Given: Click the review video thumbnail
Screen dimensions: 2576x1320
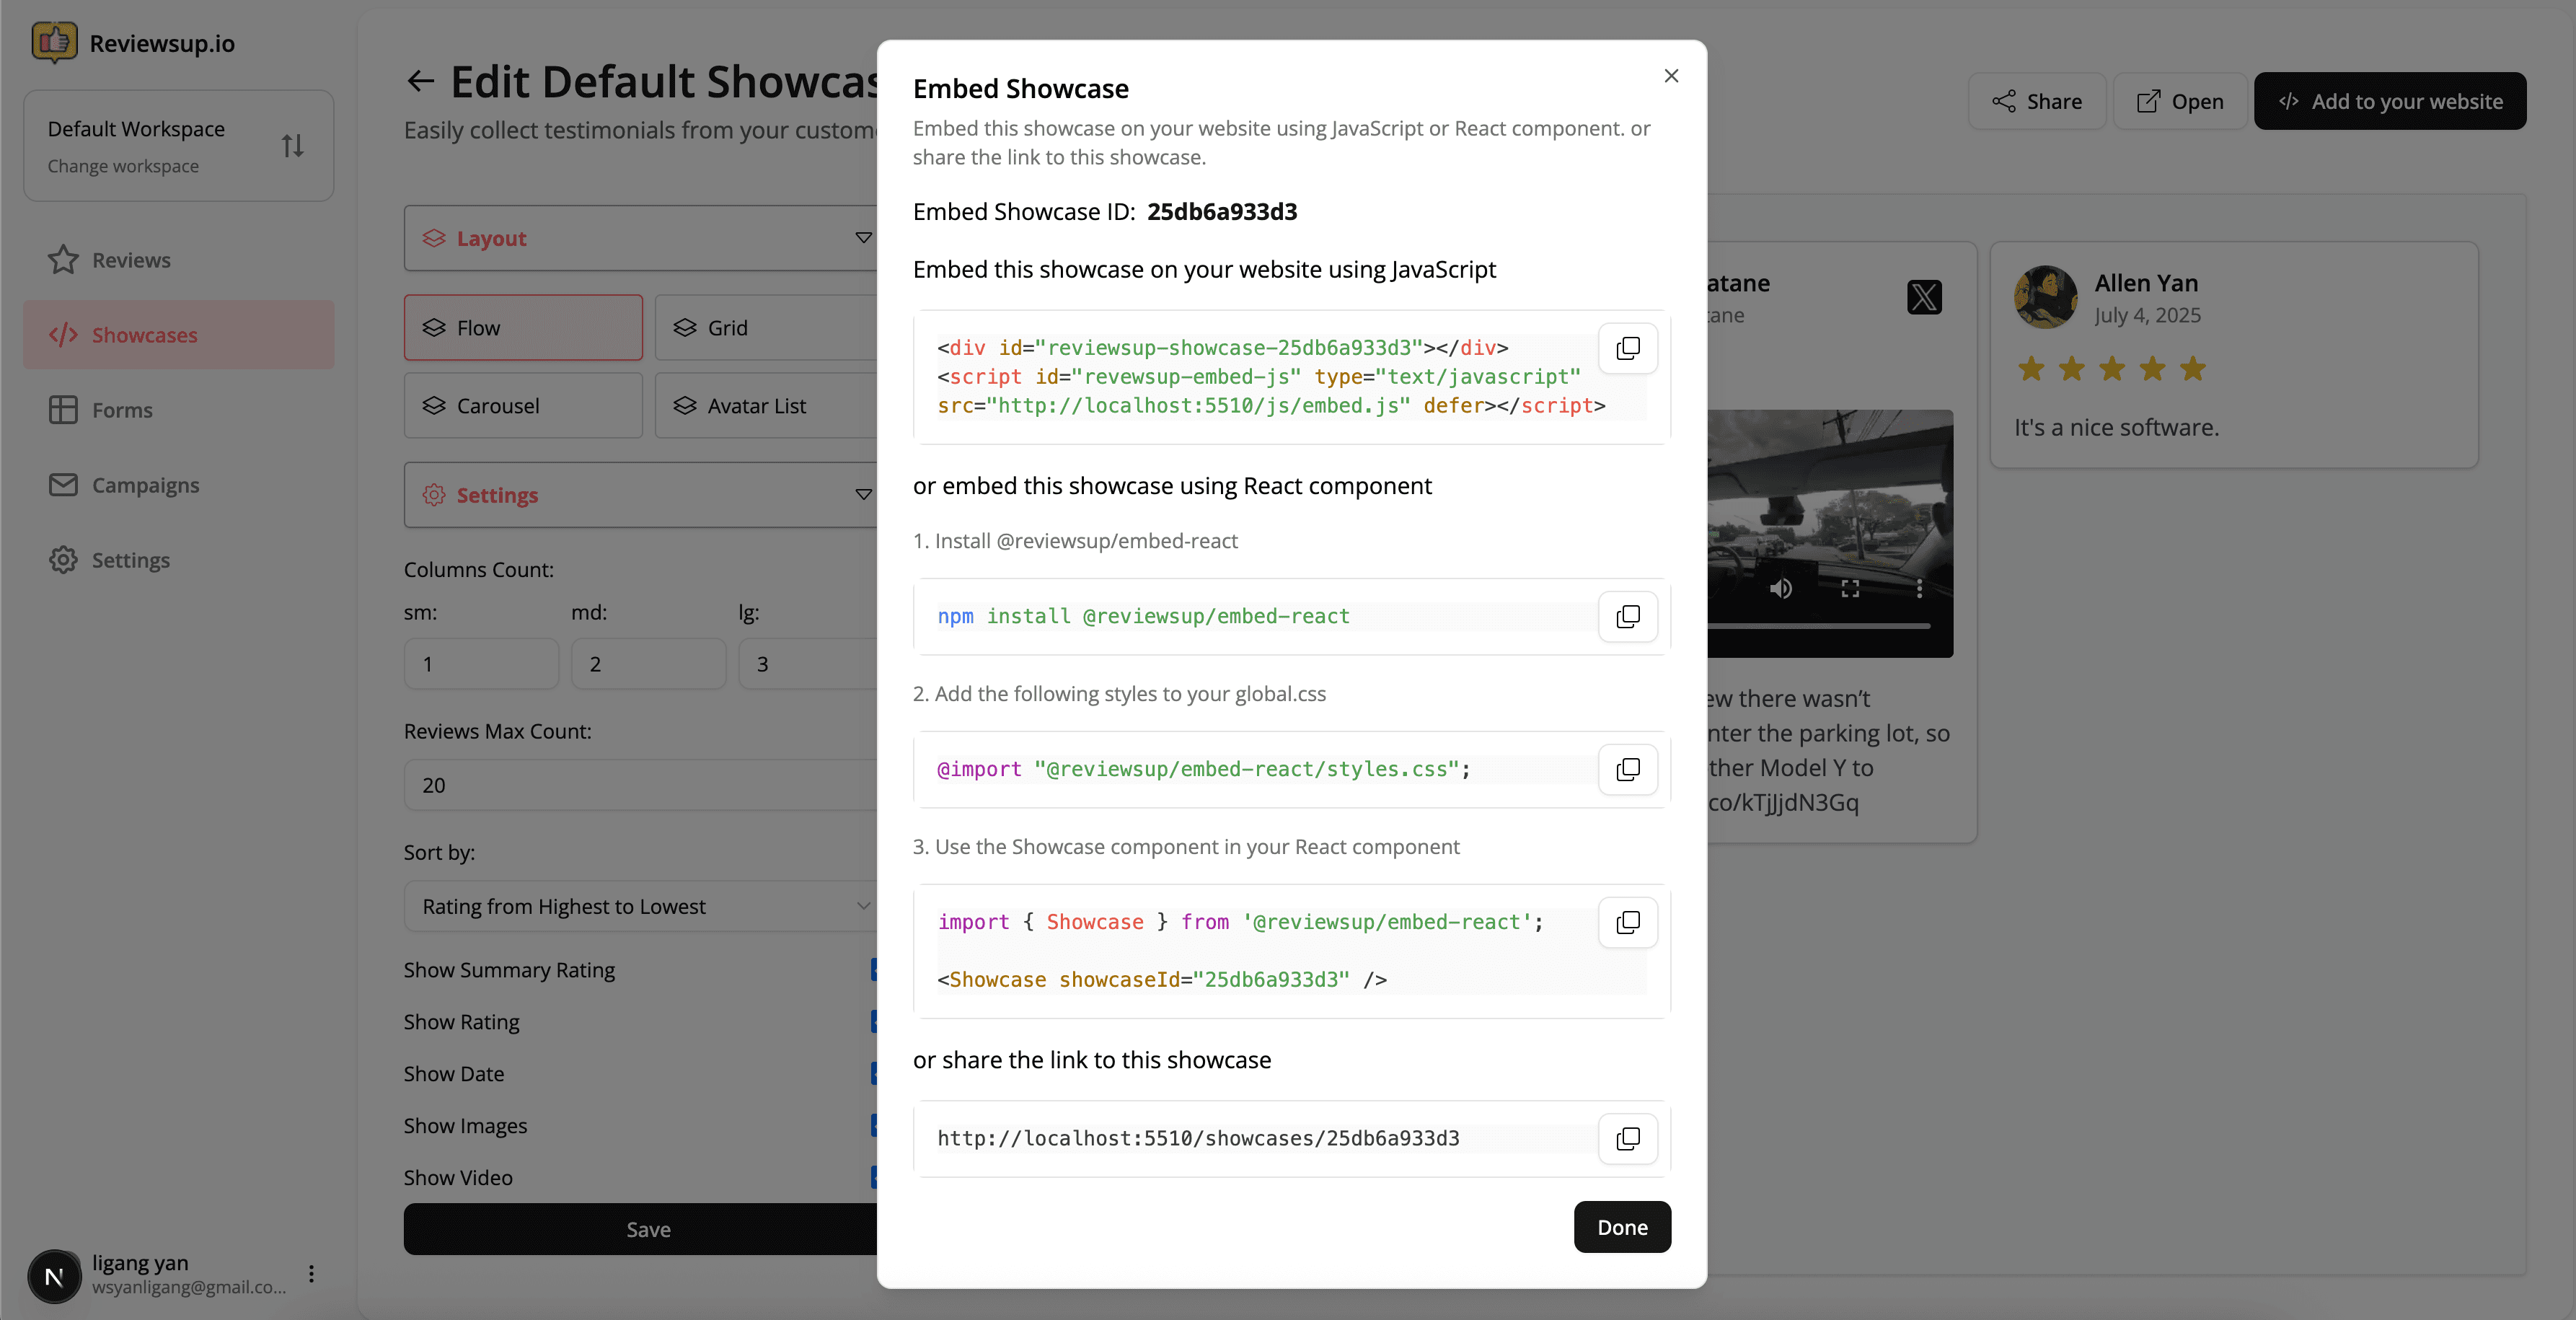Looking at the screenshot, I should (x=1830, y=533).
